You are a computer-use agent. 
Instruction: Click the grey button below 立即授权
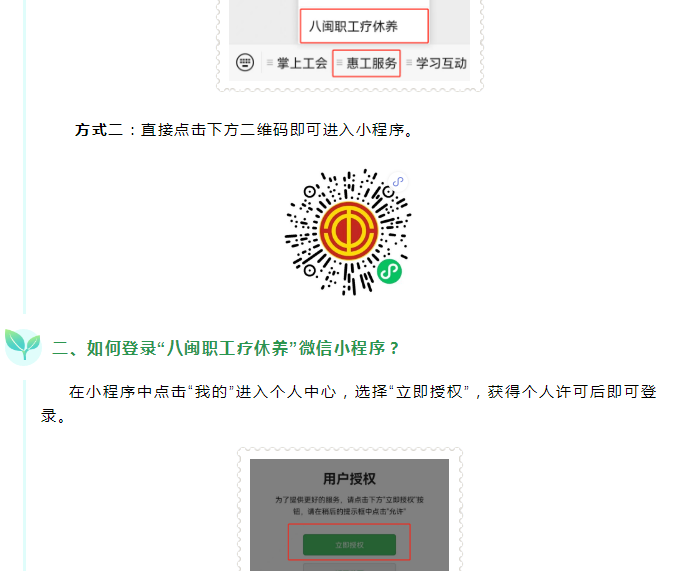349,567
